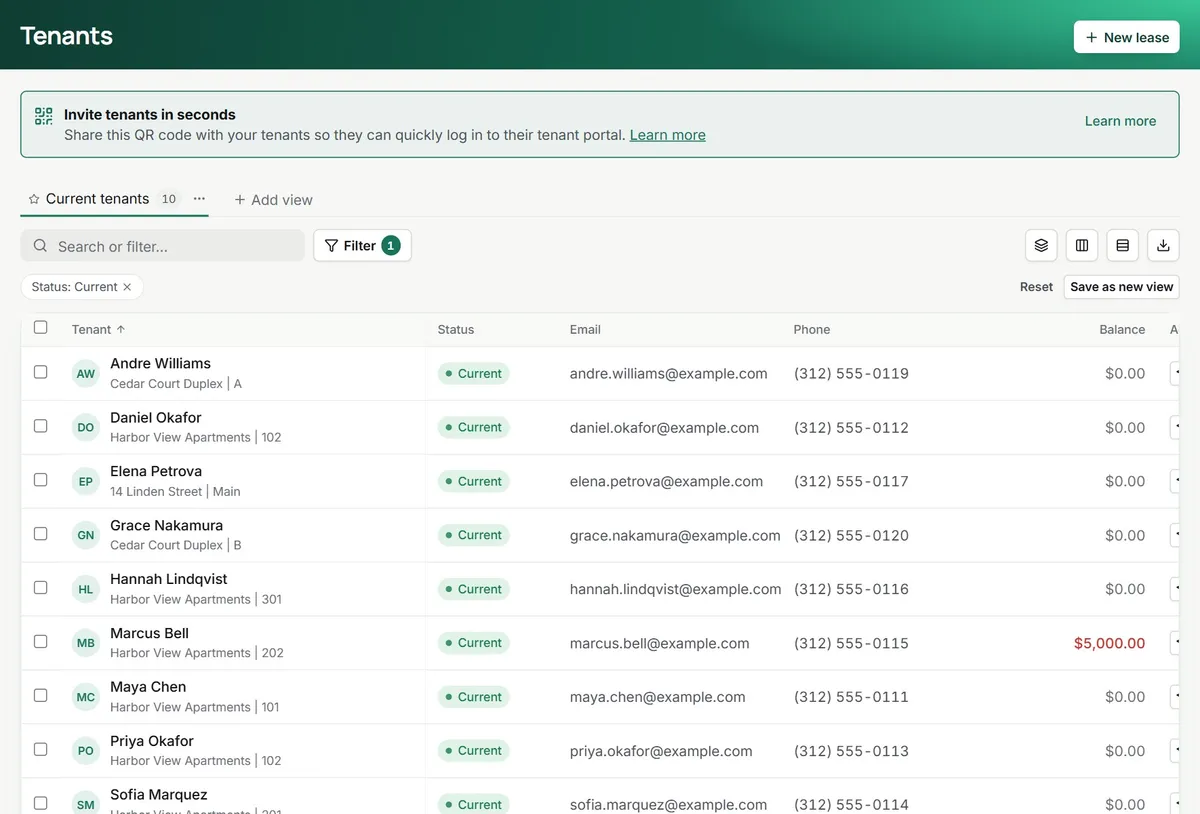Open the columns layout icon
The height and width of the screenshot is (814, 1200).
click(x=1082, y=245)
